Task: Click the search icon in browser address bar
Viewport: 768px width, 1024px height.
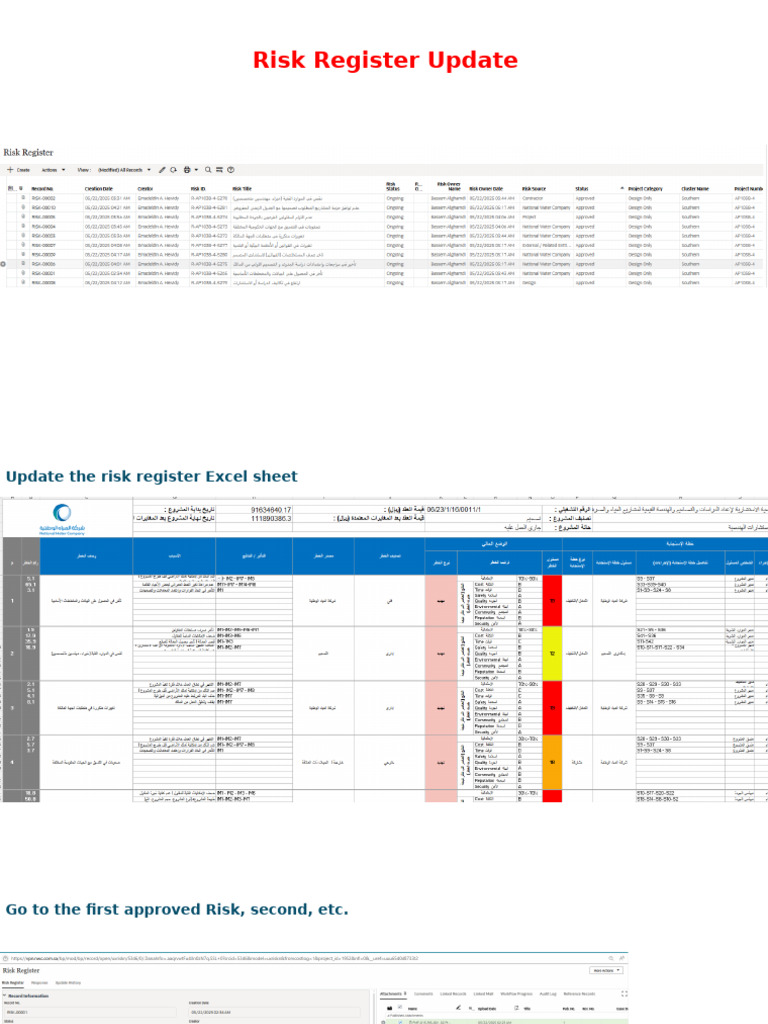Action: 611,959
